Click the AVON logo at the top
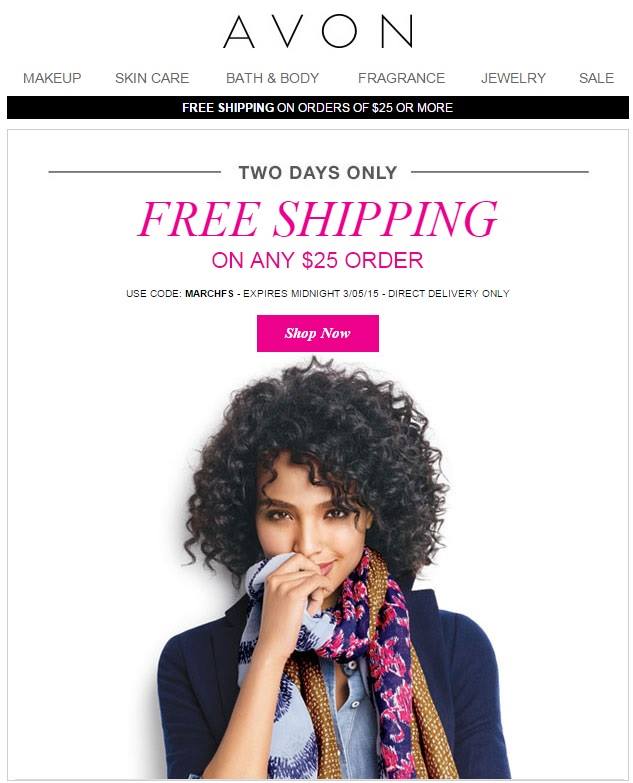The width and height of the screenshot is (633, 783). click(317, 31)
